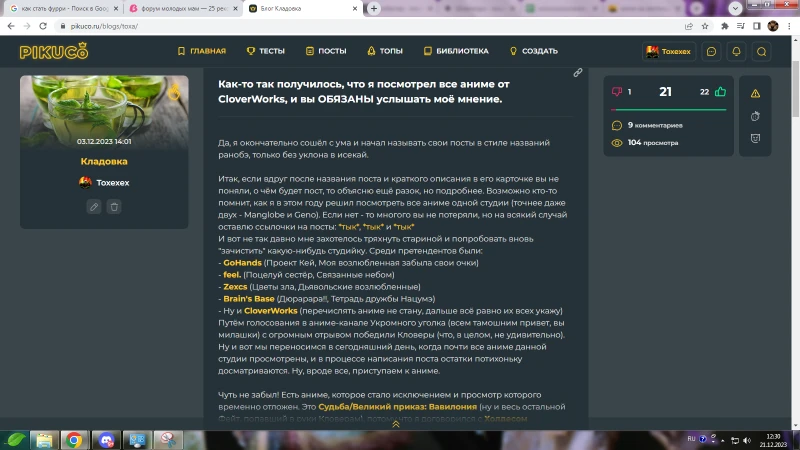The height and width of the screenshot is (450, 800).
Task: Show hidden tray icons arrow
Action: pos(722,440)
